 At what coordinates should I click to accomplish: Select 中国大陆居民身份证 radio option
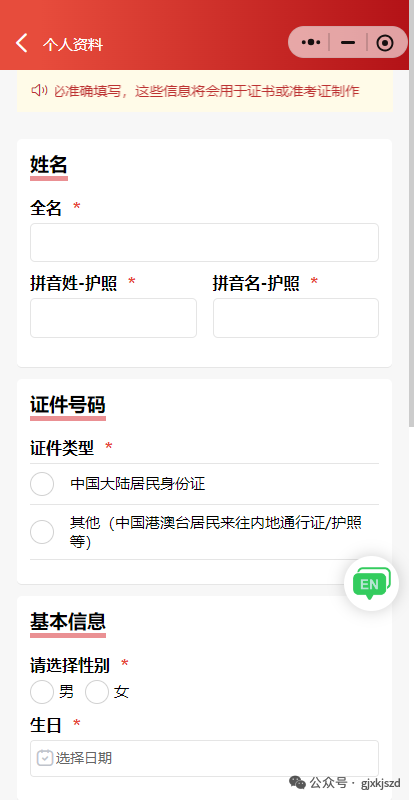(42, 484)
